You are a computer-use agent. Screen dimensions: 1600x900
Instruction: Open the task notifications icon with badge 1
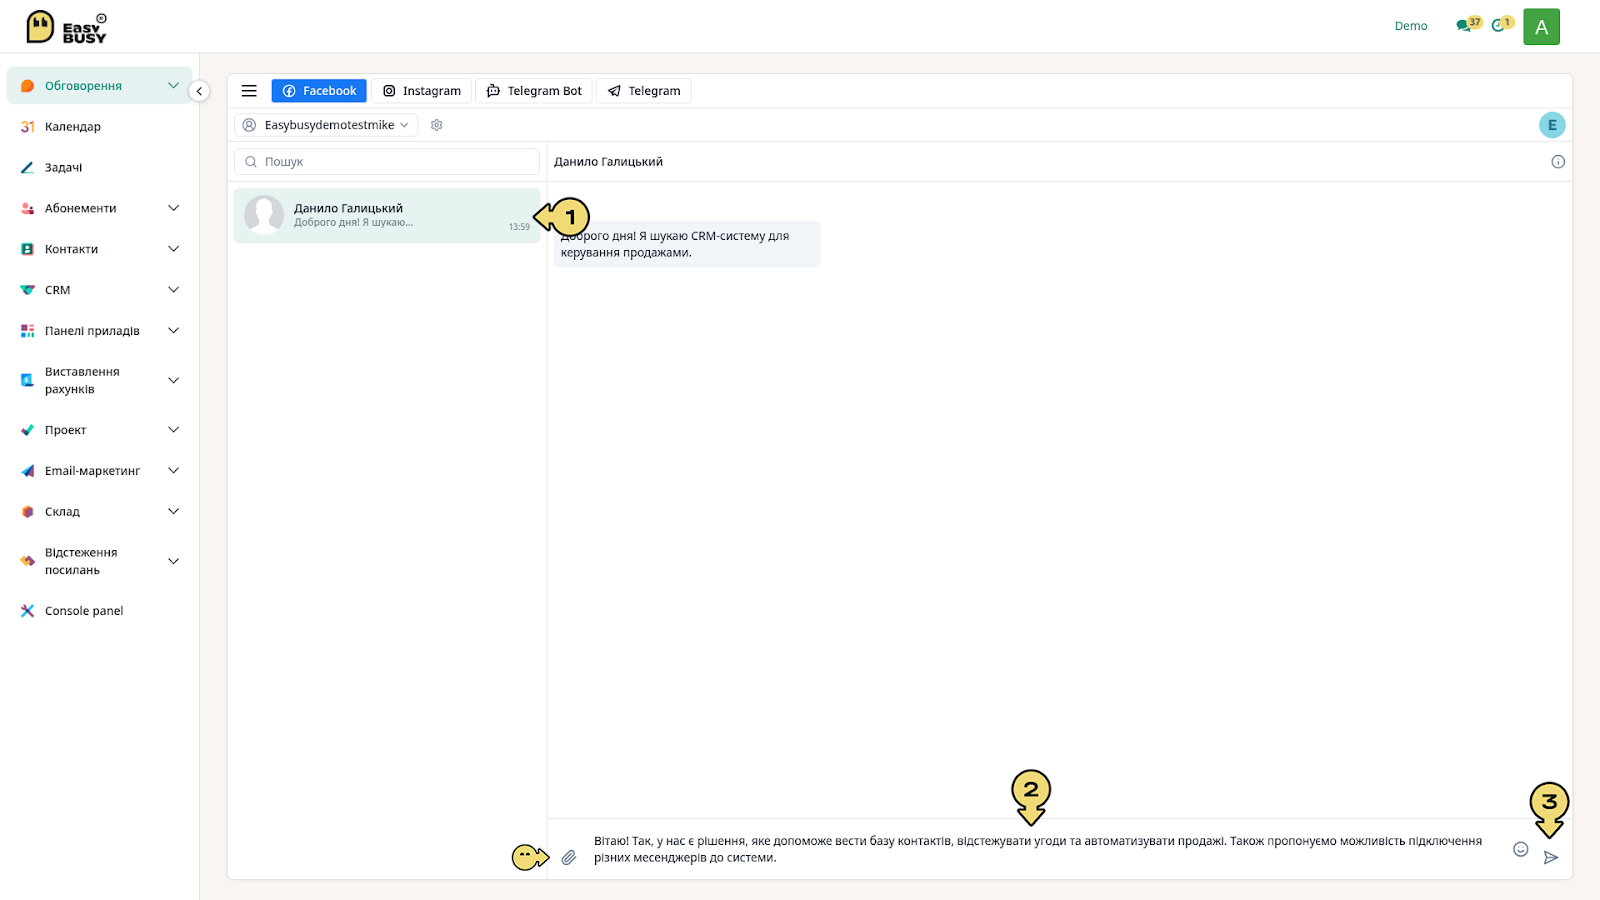[1497, 26]
